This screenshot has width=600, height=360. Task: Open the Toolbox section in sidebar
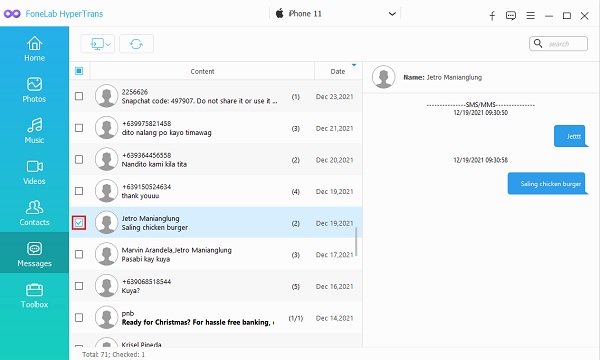[x=34, y=295]
